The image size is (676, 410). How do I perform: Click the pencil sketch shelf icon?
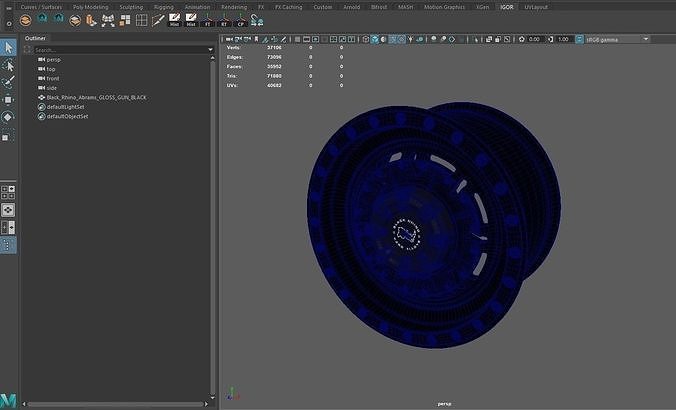pyautogui.click(x=158, y=20)
